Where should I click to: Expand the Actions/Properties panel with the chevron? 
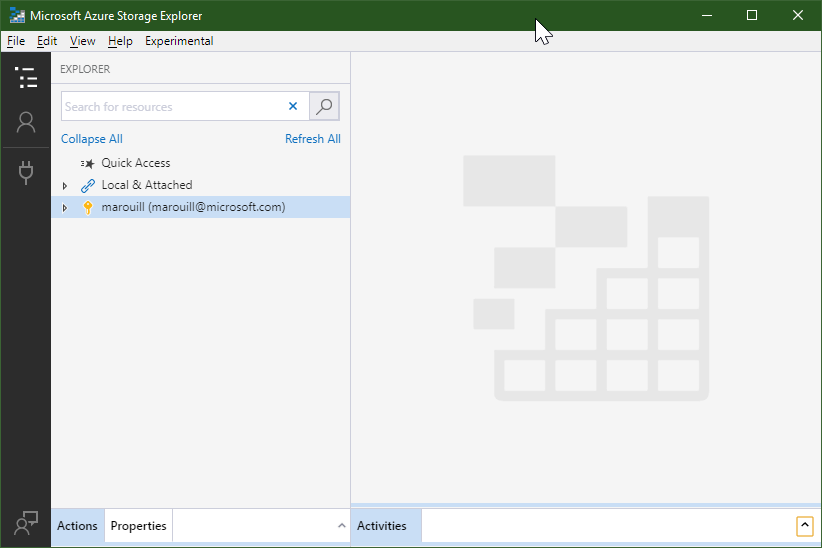point(341,525)
